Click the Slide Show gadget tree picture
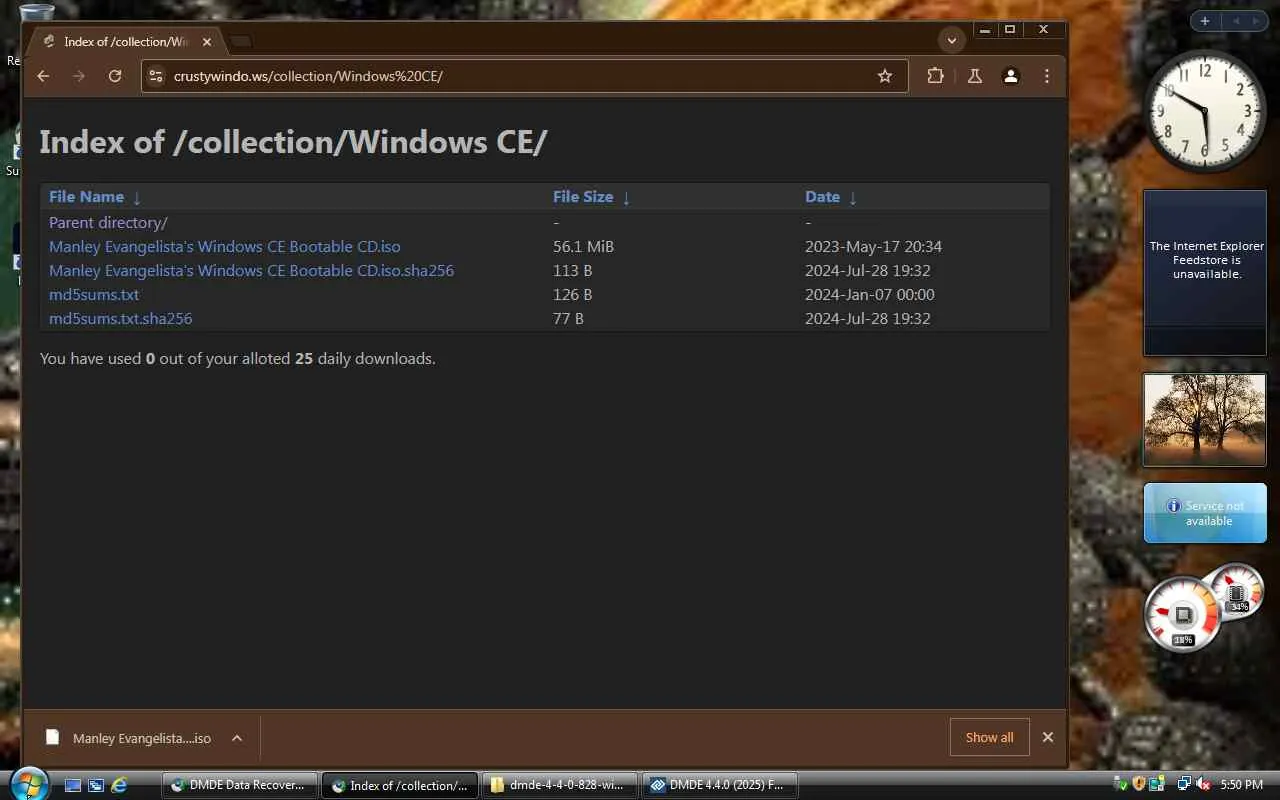1280x800 pixels. pos(1205,420)
